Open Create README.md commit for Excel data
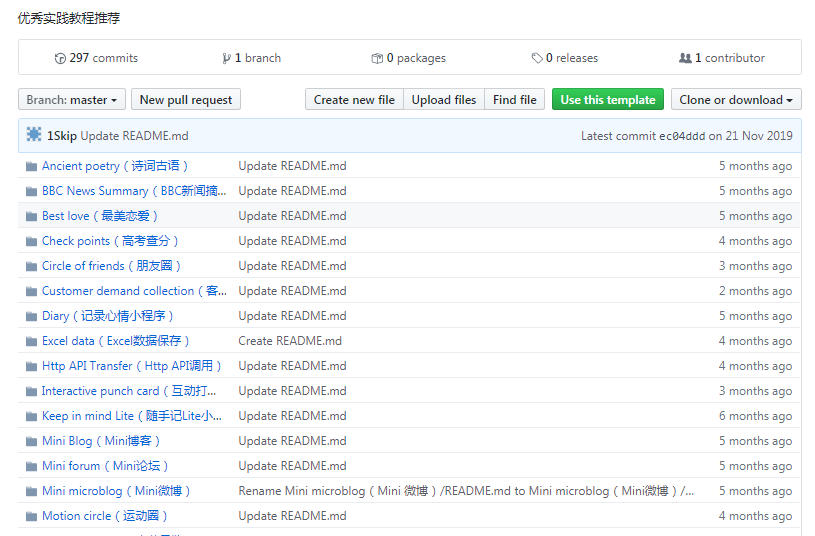Image resolution: width=815 pixels, height=536 pixels. point(290,341)
